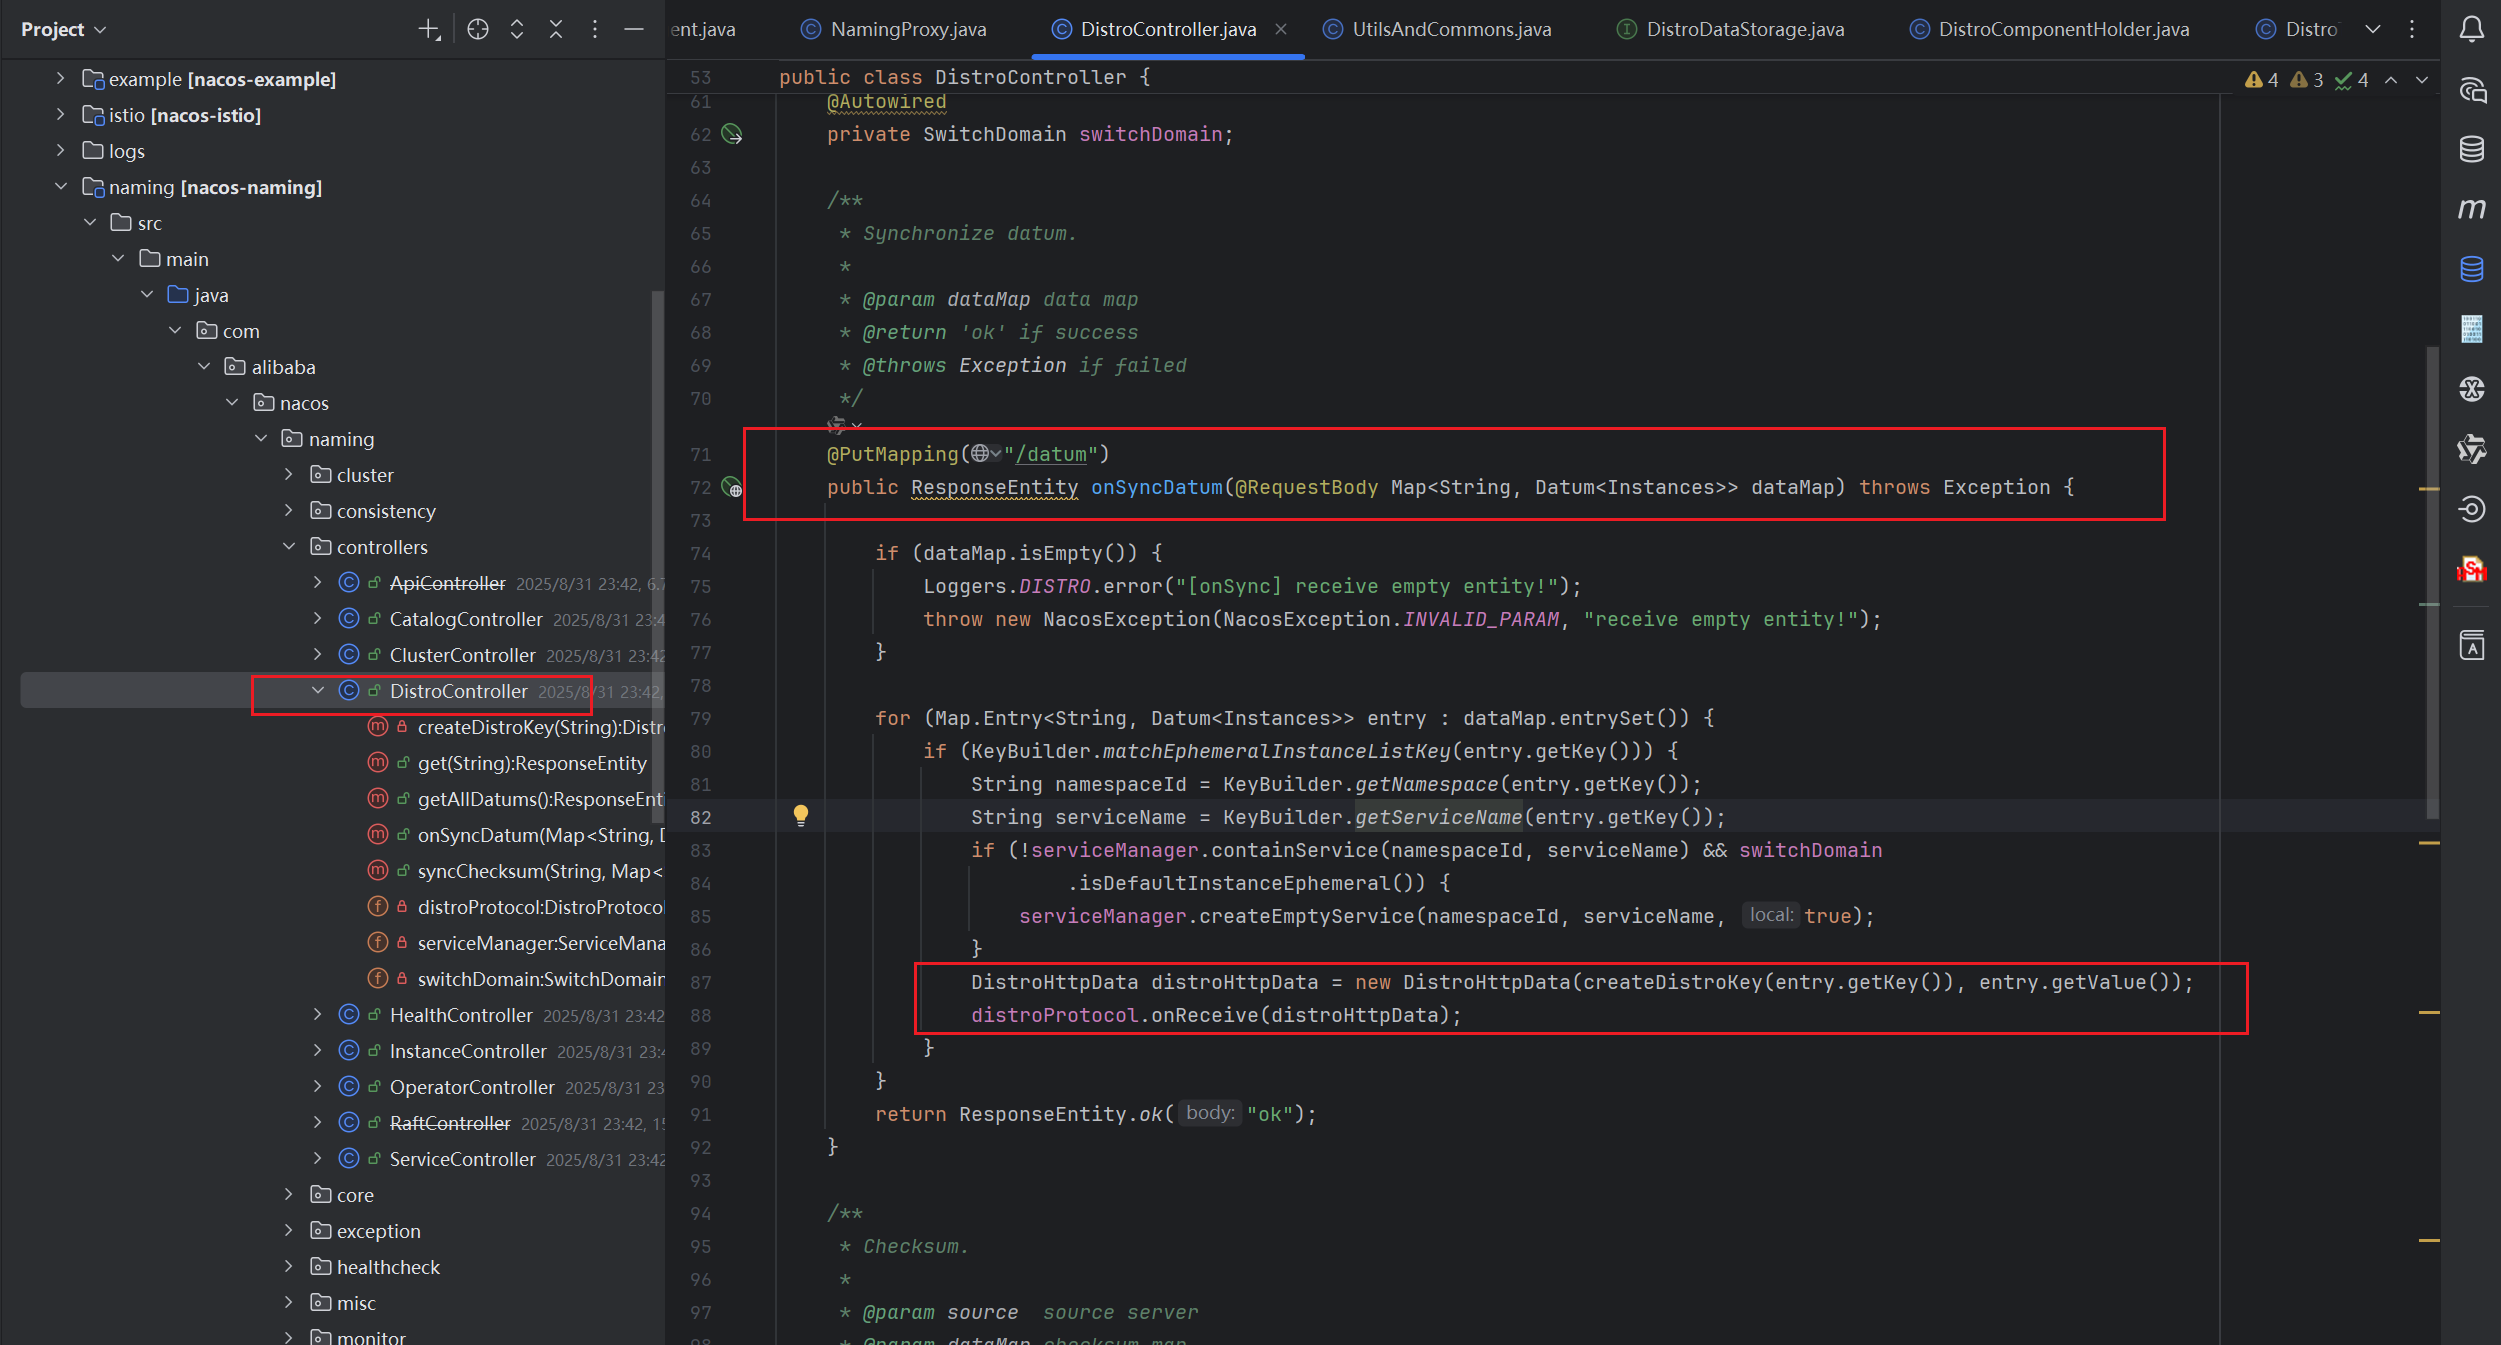This screenshot has height=1345, width=2501.
Task: Jump to next highlighted error arrow
Action: pyautogui.click(x=2421, y=80)
